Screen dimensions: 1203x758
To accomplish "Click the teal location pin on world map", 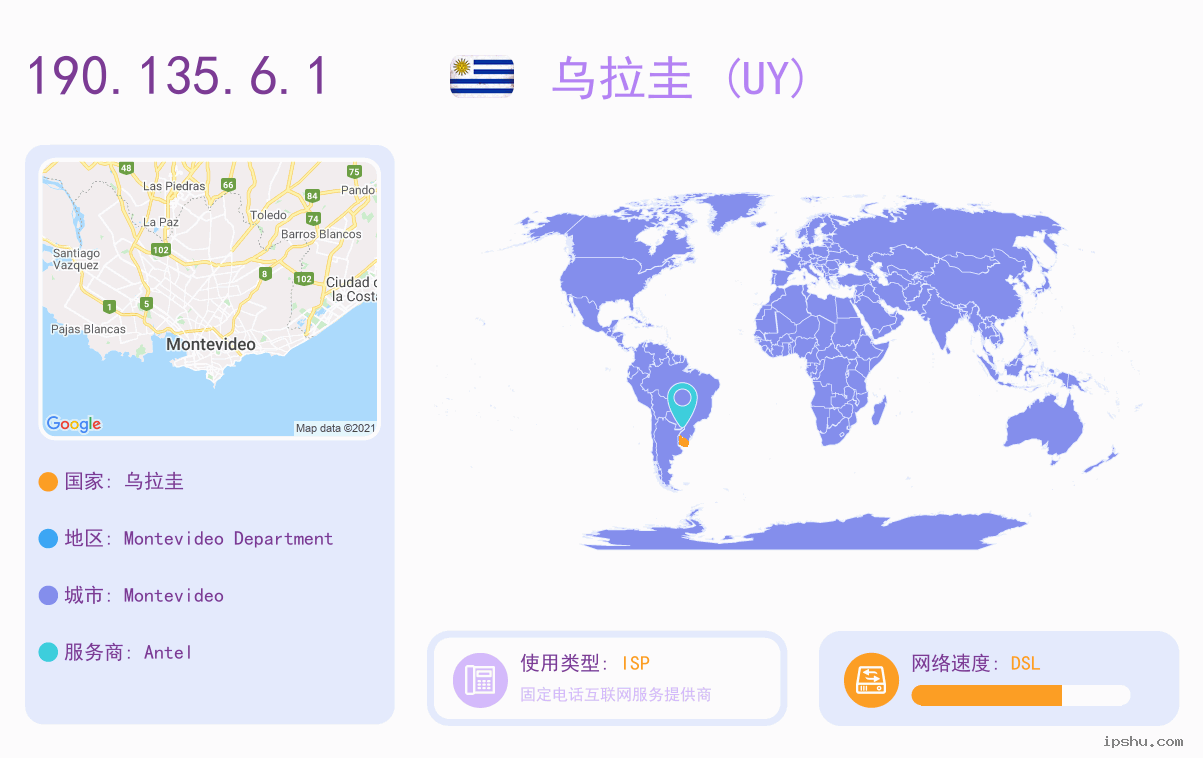I will [682, 406].
